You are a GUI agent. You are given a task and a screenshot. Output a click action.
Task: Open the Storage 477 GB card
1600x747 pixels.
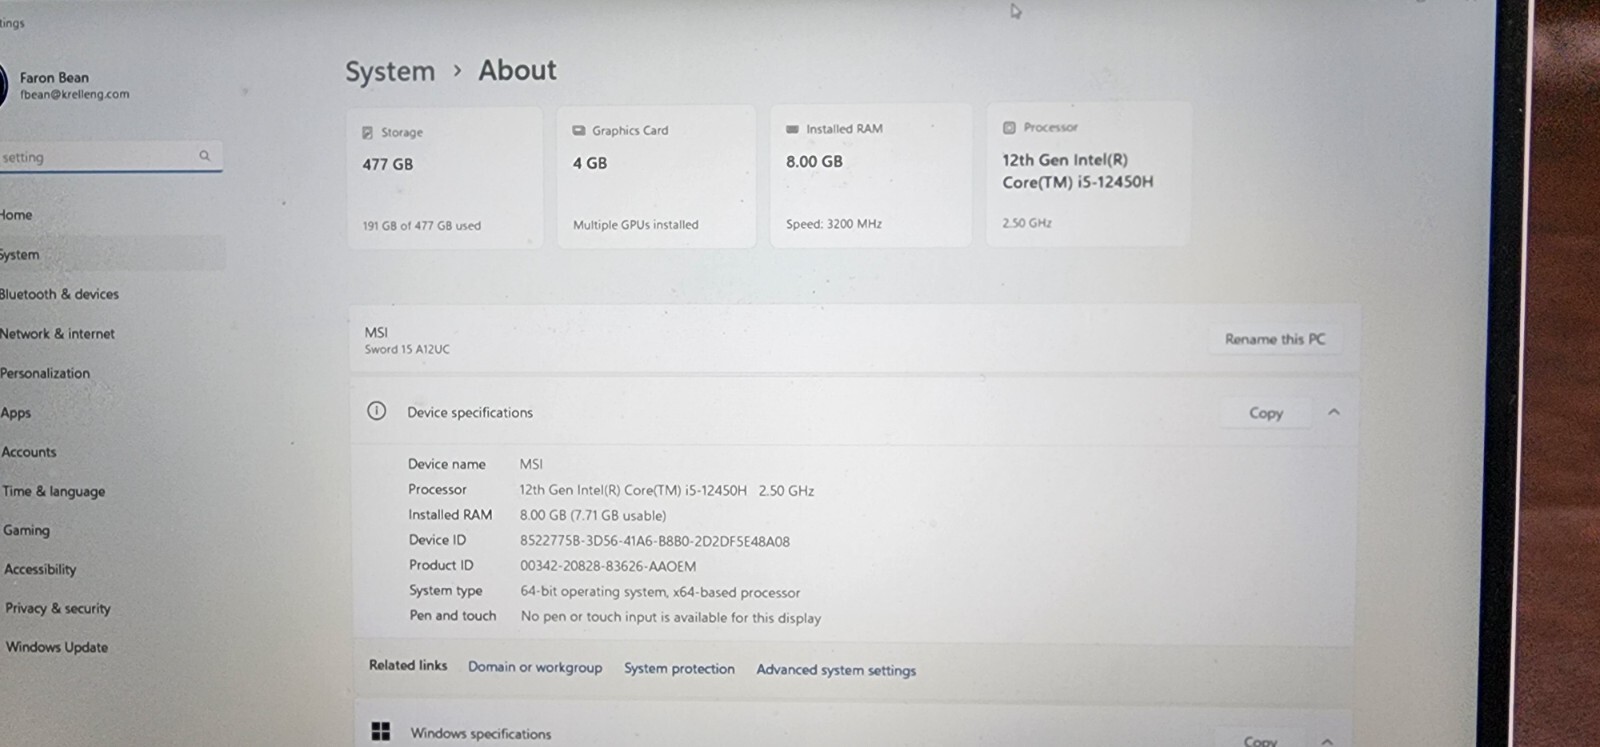pos(445,178)
